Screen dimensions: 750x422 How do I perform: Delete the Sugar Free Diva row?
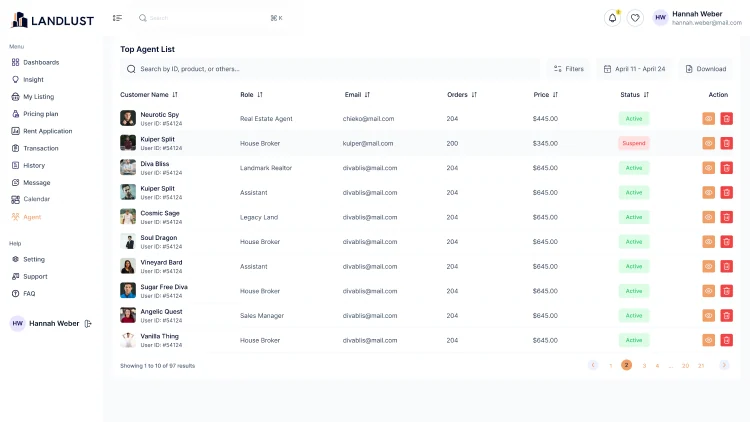726,291
